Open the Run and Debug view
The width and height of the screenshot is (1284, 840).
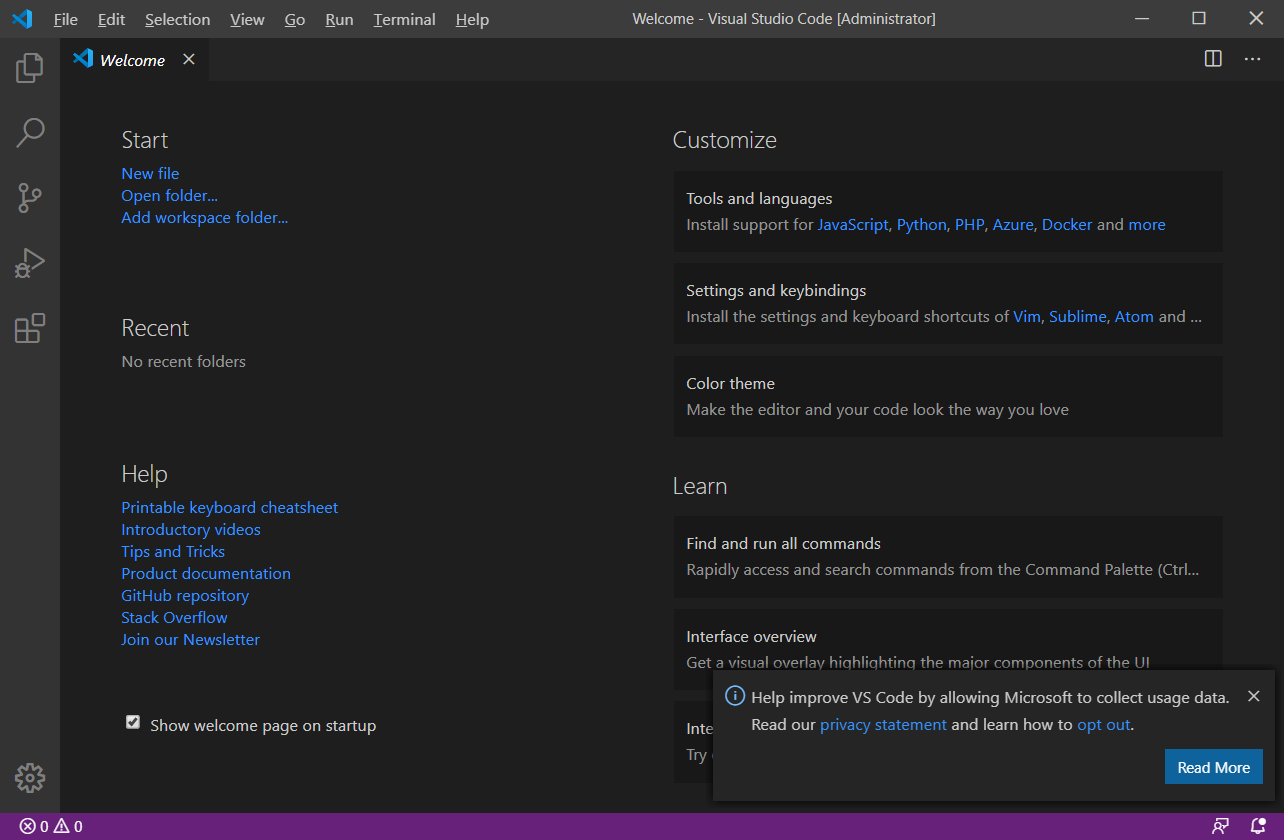pyautogui.click(x=30, y=263)
